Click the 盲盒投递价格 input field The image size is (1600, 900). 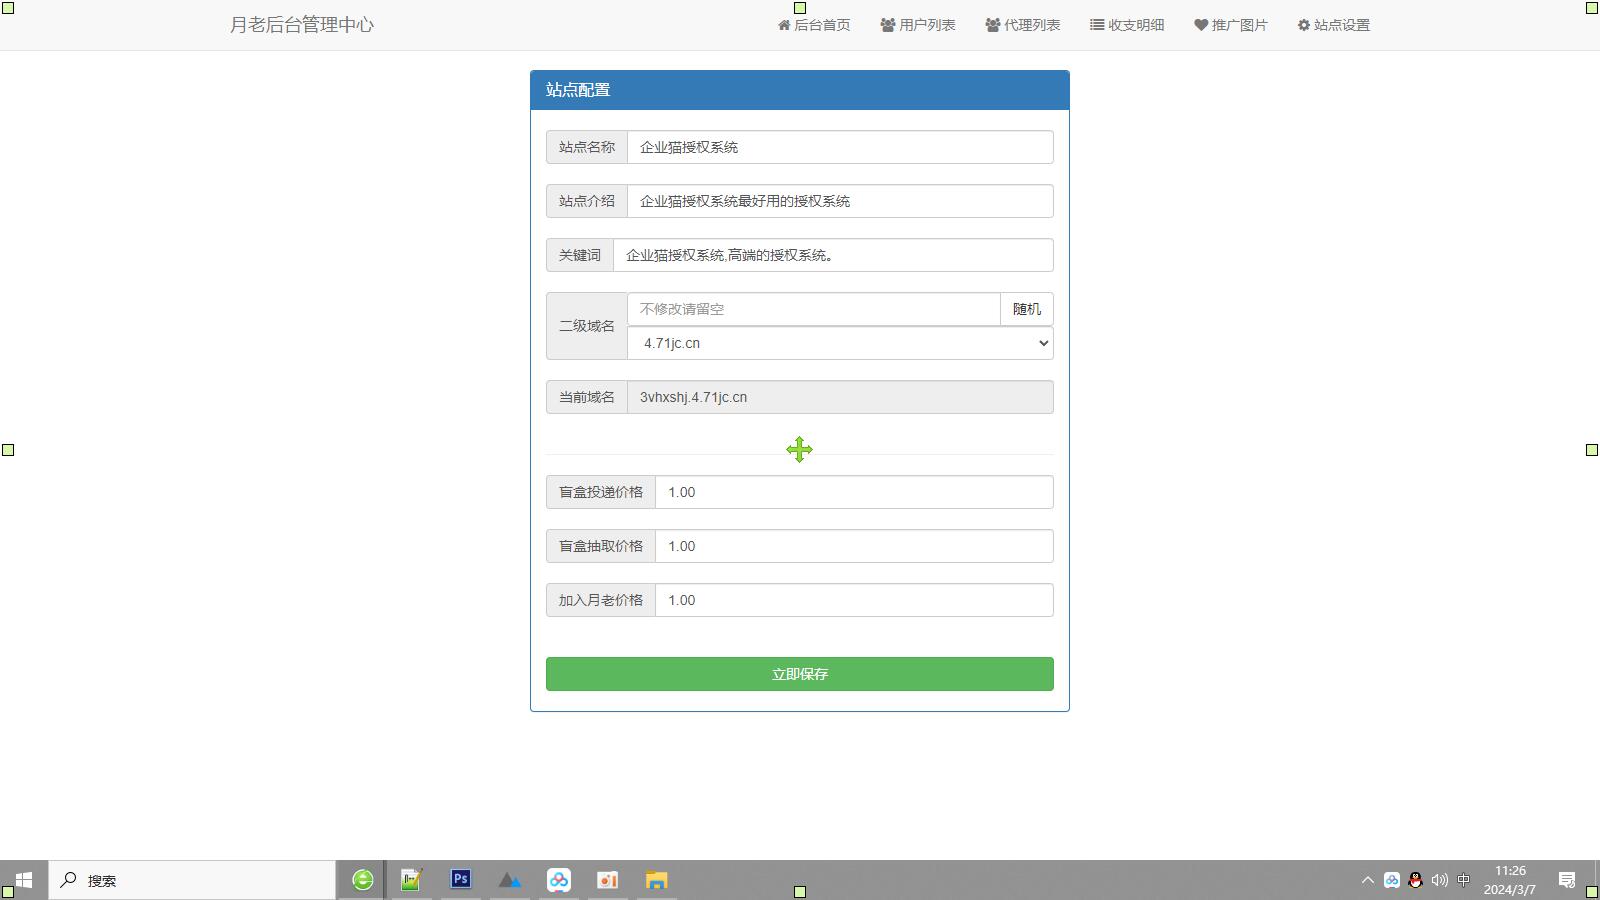click(853, 492)
